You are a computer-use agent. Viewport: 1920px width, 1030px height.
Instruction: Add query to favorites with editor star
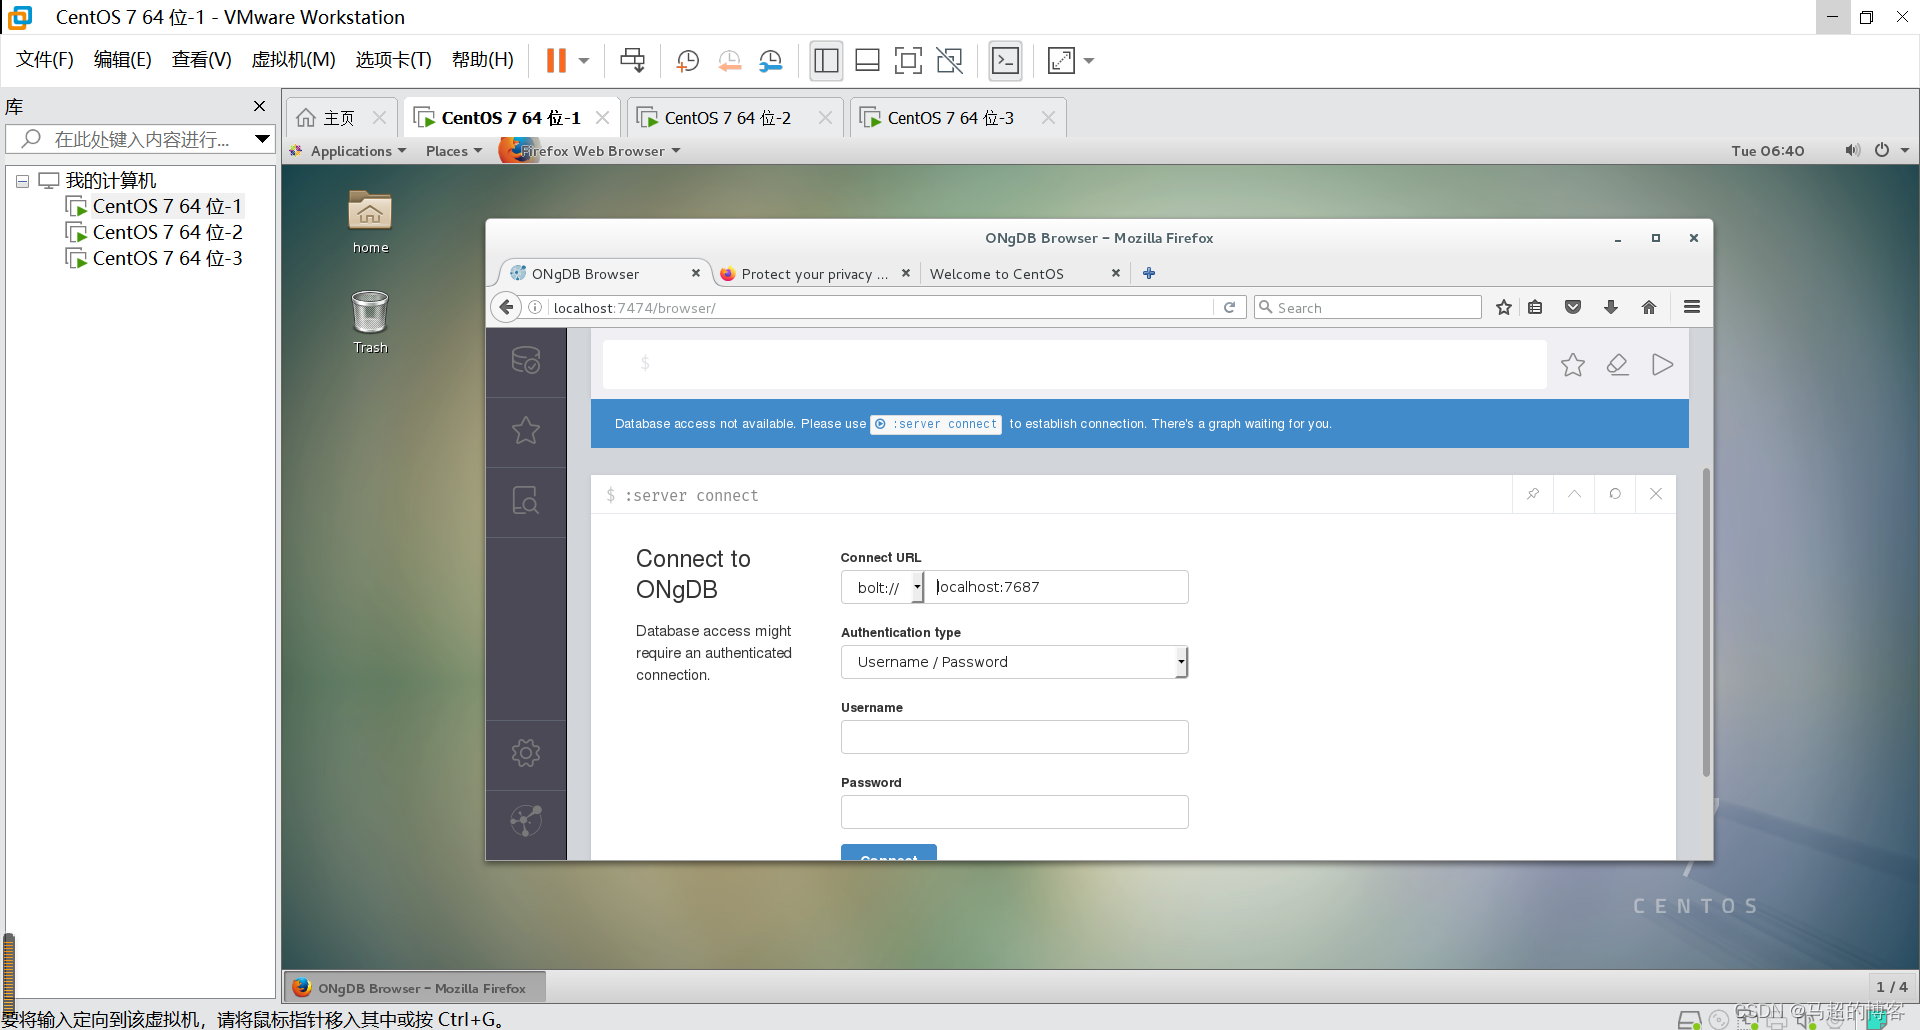pos(1573,365)
